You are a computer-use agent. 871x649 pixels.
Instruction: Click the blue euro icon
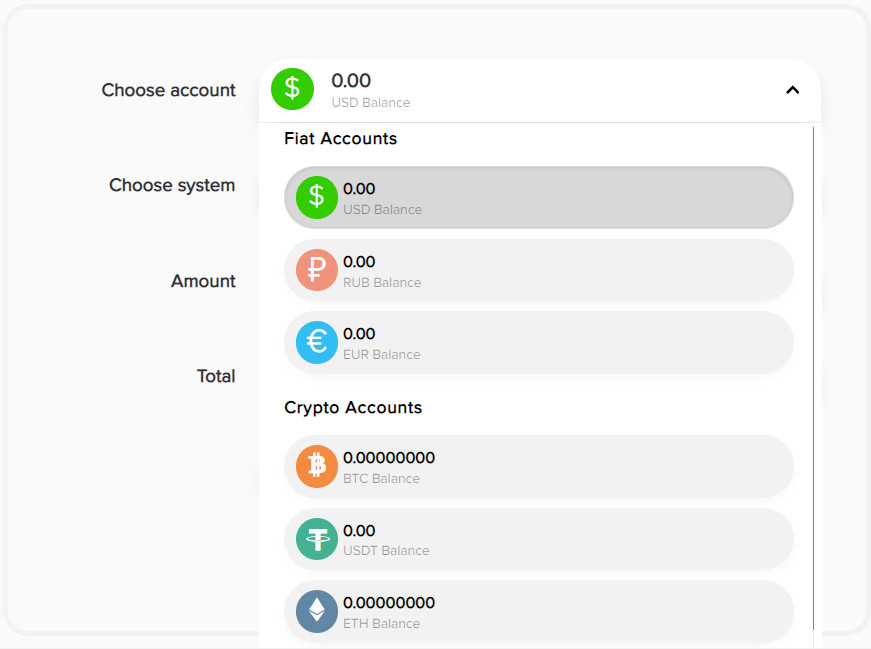[317, 342]
